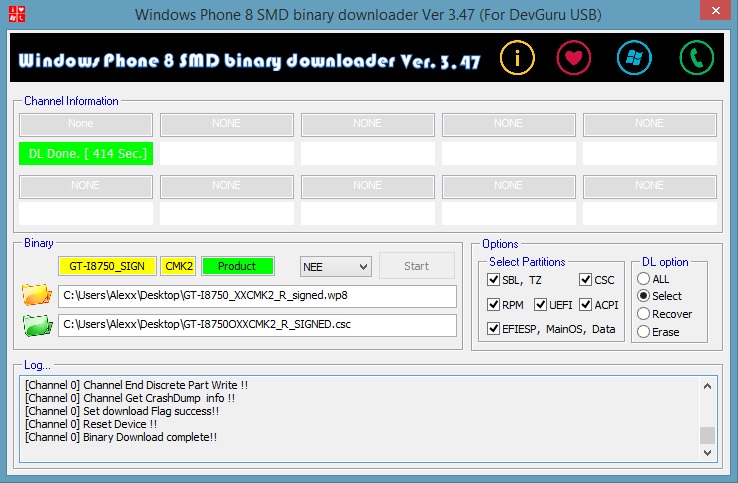The height and width of the screenshot is (483, 738).
Task: Close the SMD downloader window
Action: (x=715, y=10)
